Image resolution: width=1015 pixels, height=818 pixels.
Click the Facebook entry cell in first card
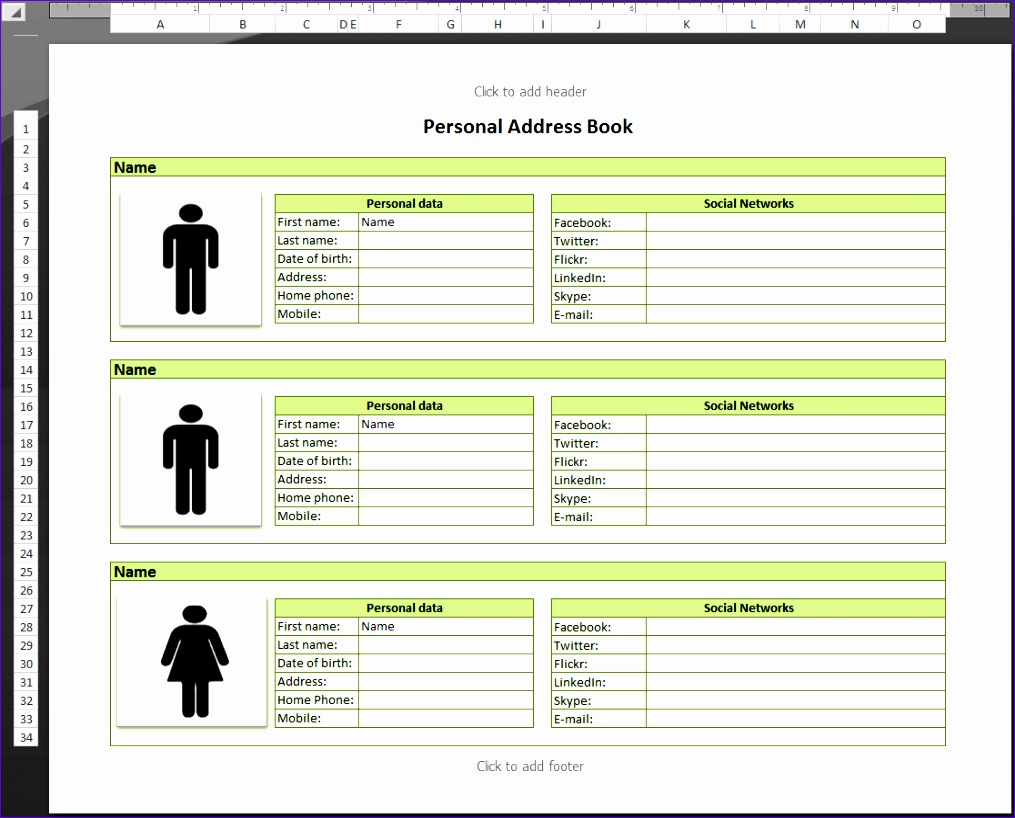[x=795, y=222]
